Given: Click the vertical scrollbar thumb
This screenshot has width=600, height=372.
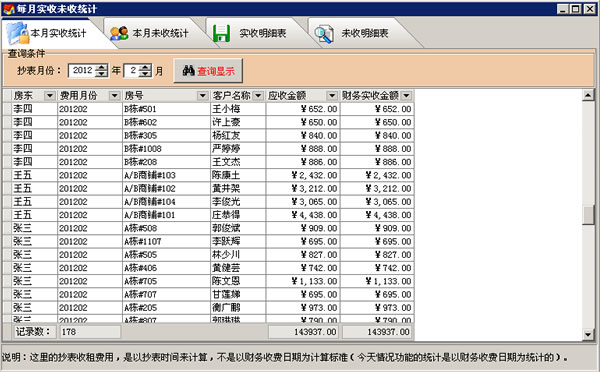Looking at the screenshot, I should pos(588,215).
